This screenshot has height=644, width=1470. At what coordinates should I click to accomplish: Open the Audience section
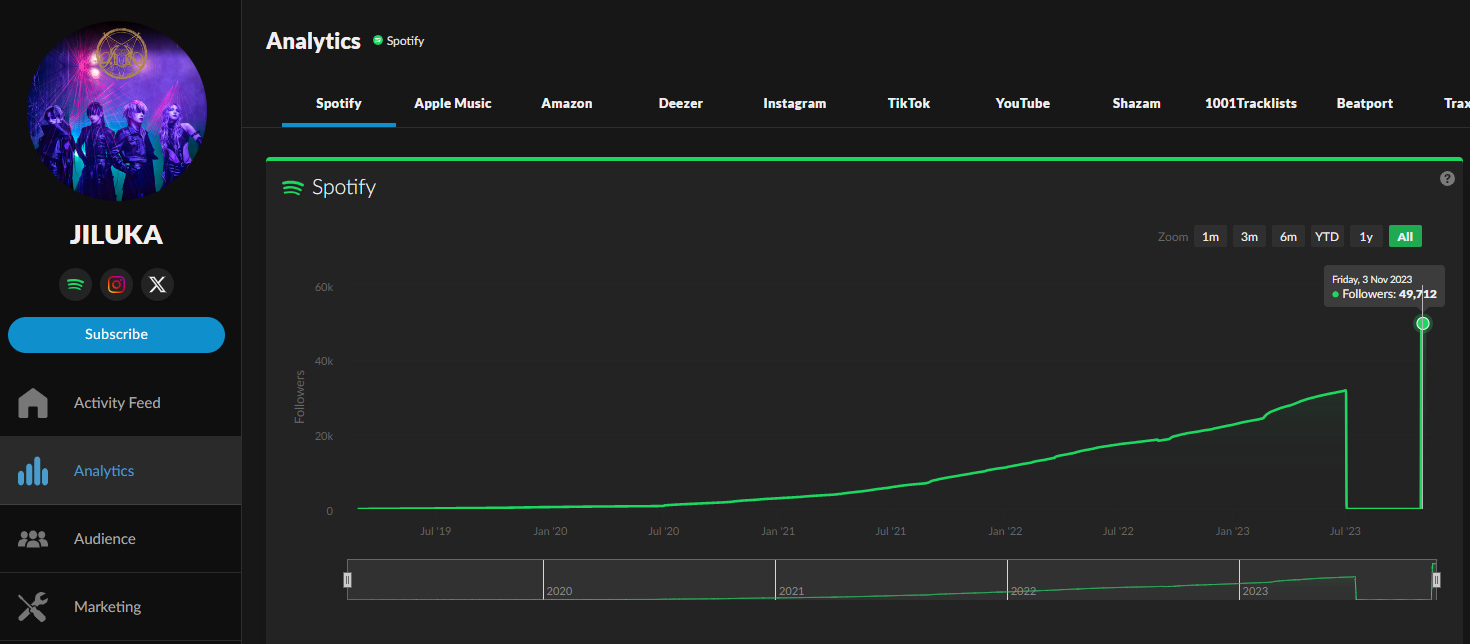[x=104, y=539]
